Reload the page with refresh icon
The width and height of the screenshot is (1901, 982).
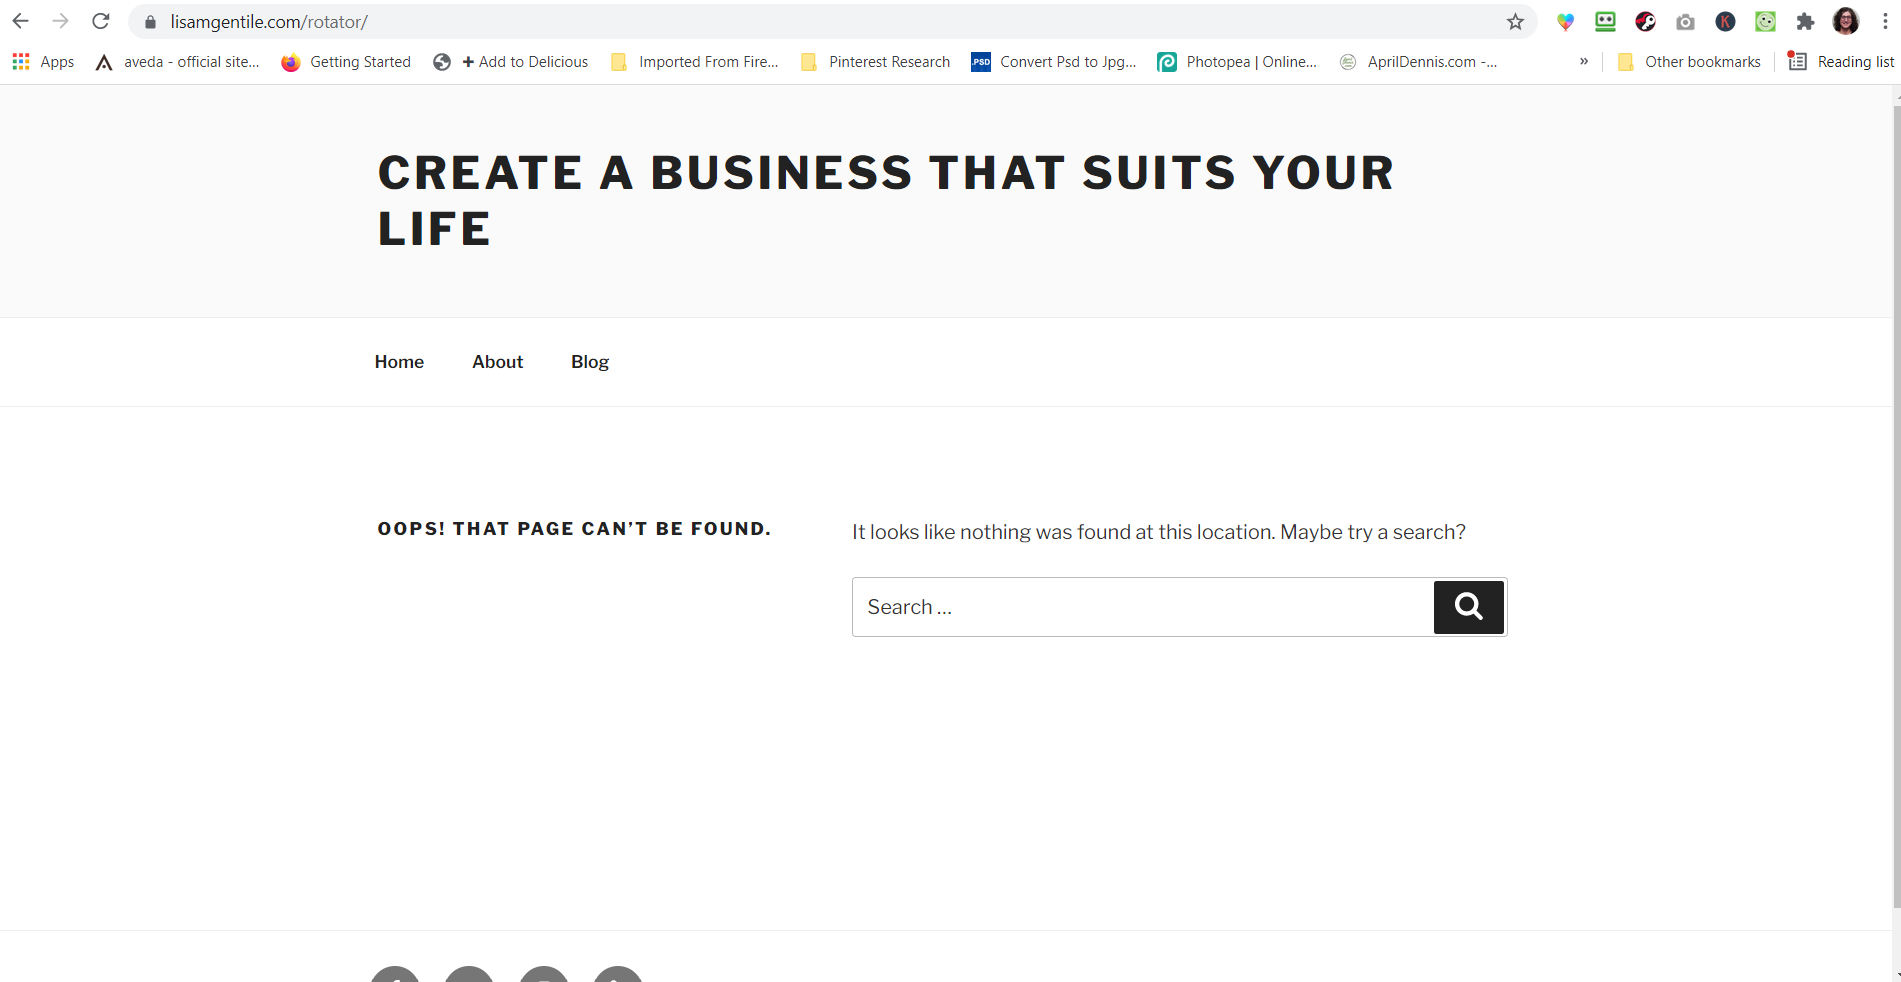coord(101,21)
